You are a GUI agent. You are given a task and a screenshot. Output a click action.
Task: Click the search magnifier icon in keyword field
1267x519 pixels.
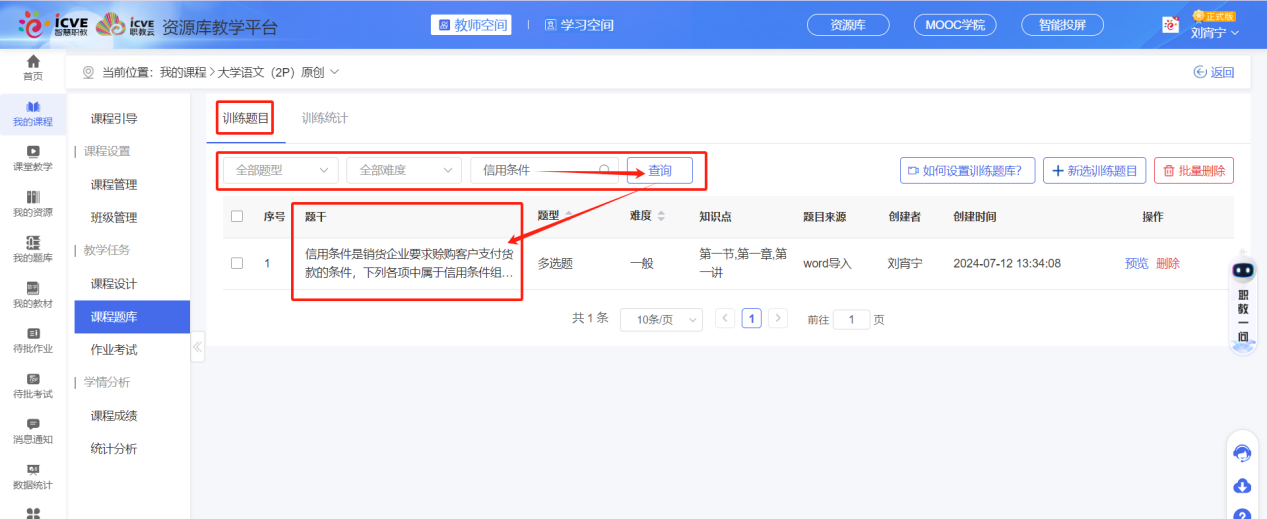point(604,170)
